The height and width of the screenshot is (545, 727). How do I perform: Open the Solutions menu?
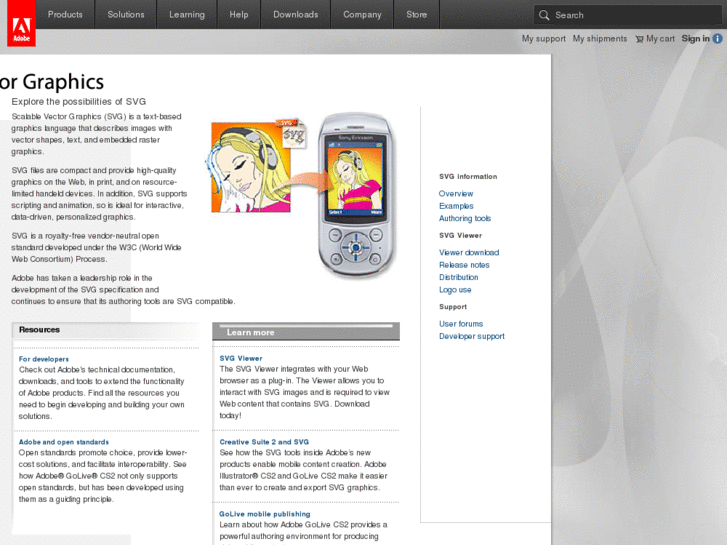pos(126,14)
